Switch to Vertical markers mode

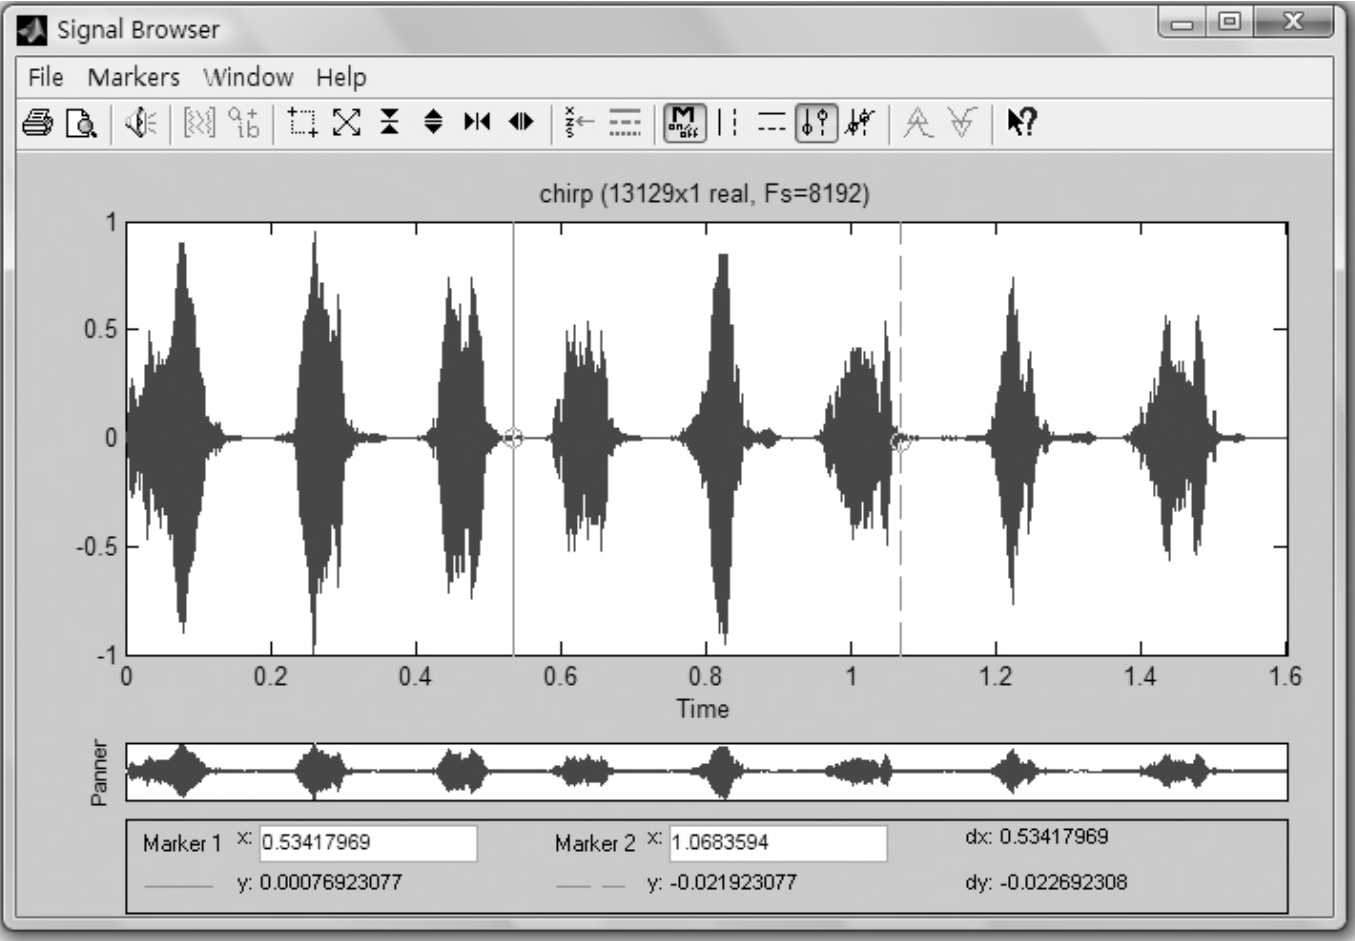(x=728, y=123)
